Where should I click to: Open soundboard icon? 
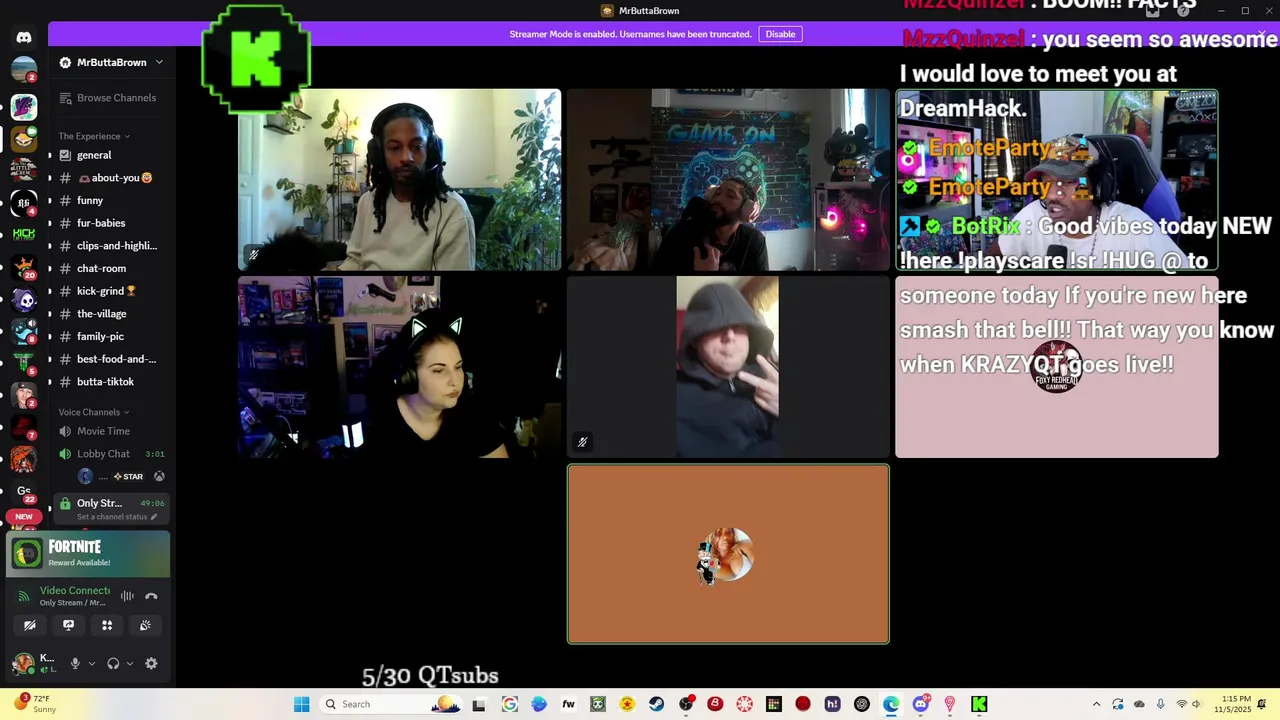tap(145, 625)
